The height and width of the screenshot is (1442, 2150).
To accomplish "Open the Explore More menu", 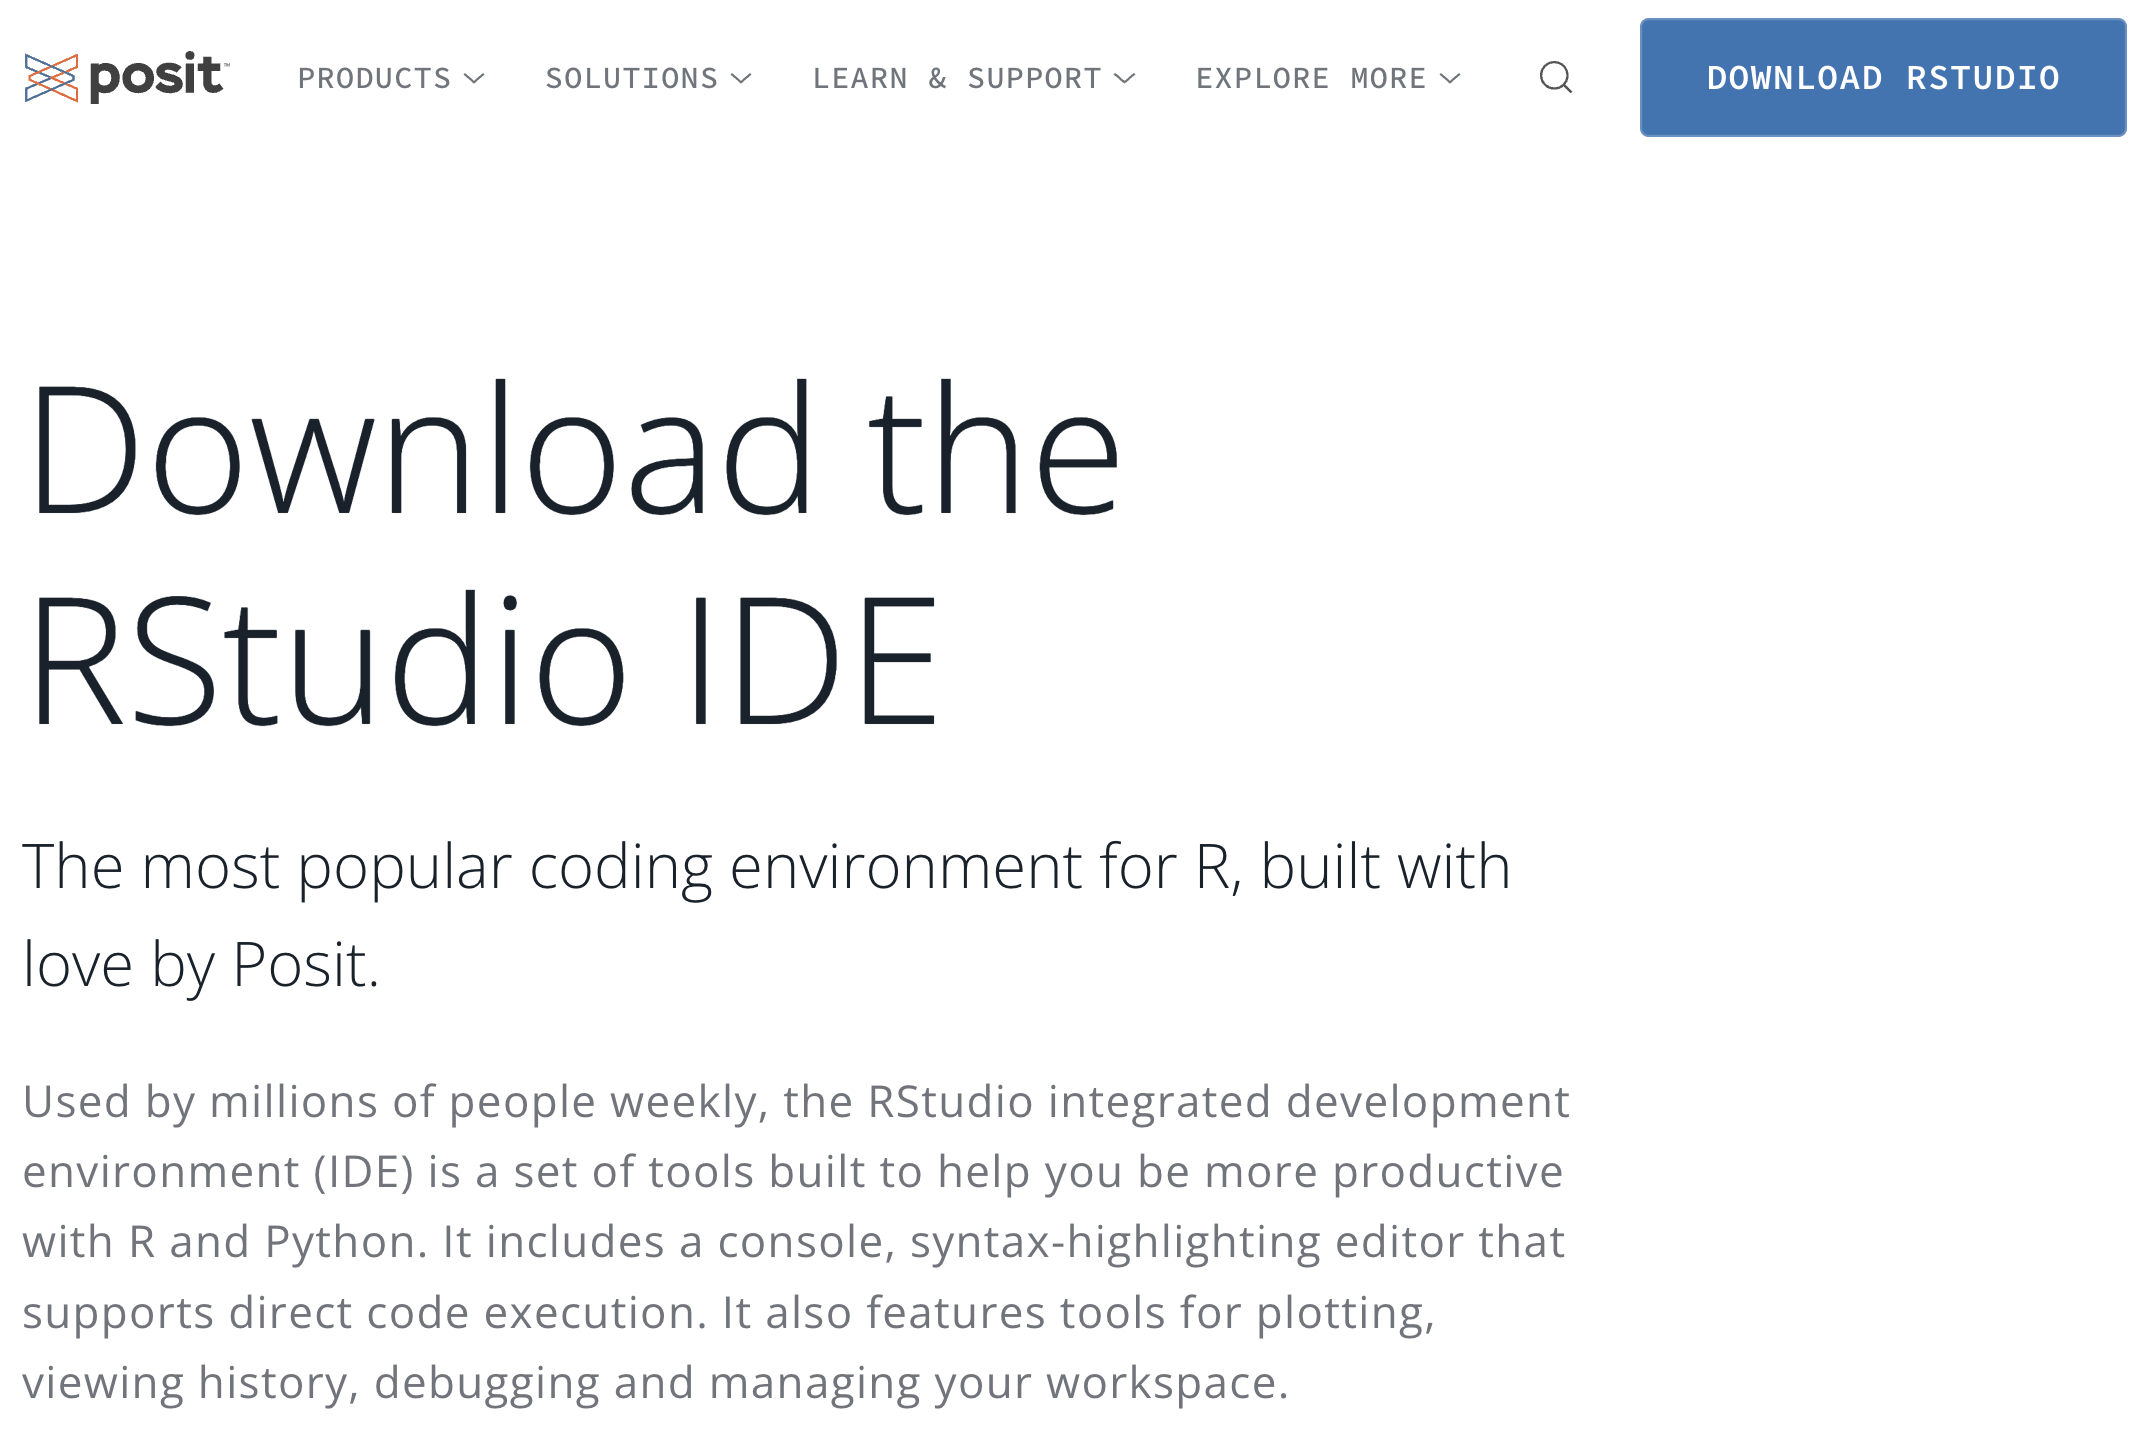I will (1328, 78).
